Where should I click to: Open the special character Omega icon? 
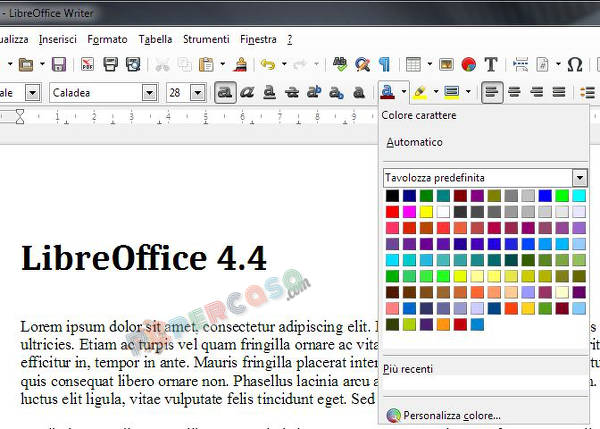pyautogui.click(x=575, y=64)
